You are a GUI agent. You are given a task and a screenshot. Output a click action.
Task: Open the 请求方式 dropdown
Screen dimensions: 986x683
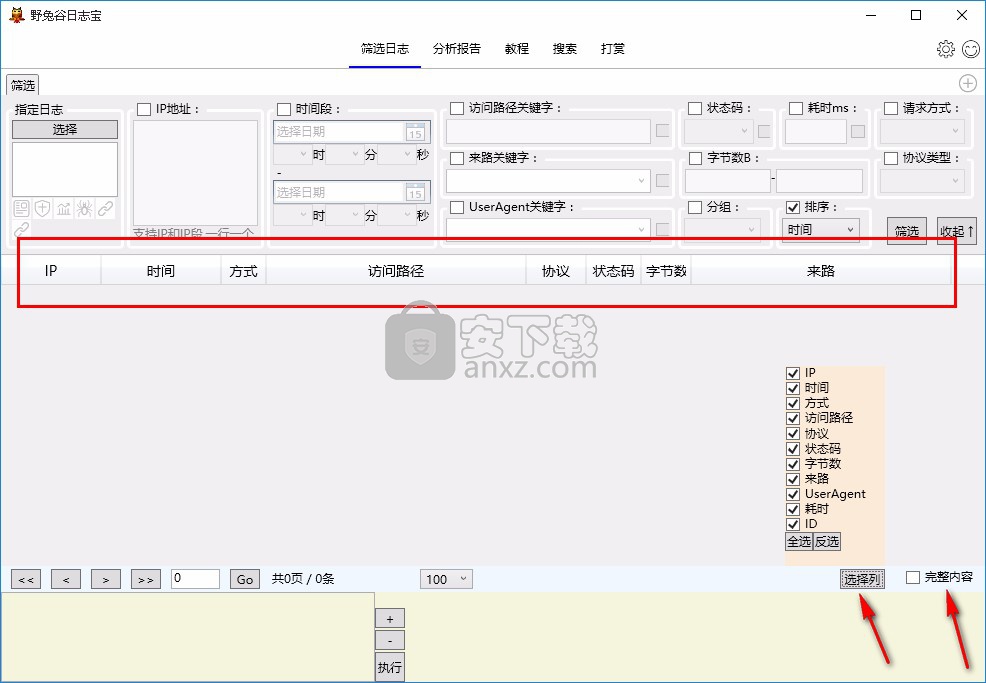click(x=922, y=131)
